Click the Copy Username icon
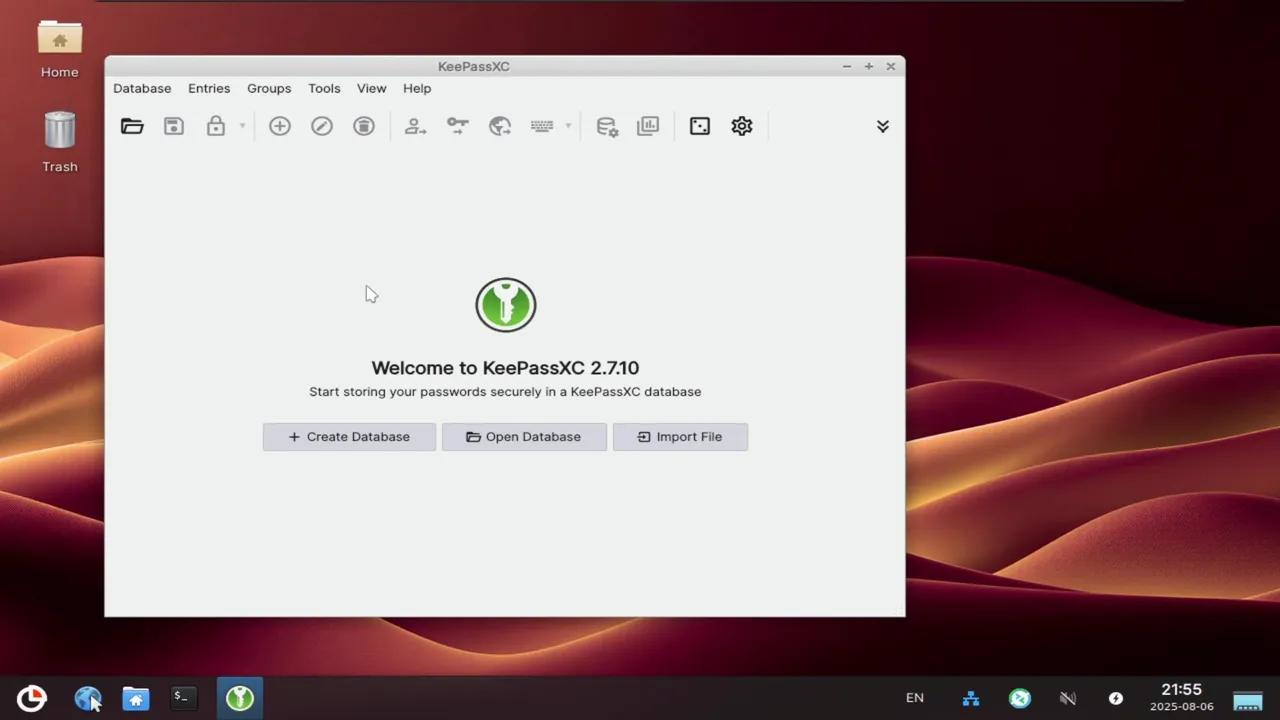Screen dimensions: 1280x720 pyautogui.click(x=415, y=126)
